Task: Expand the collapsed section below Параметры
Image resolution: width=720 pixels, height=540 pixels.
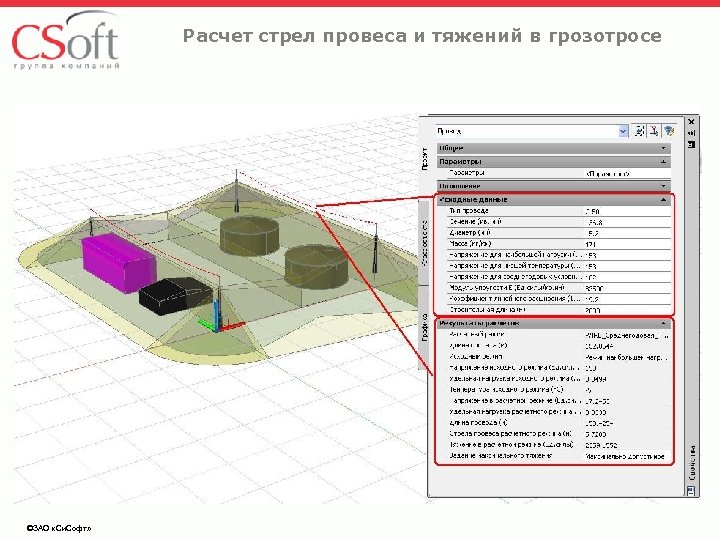Action: pos(554,186)
